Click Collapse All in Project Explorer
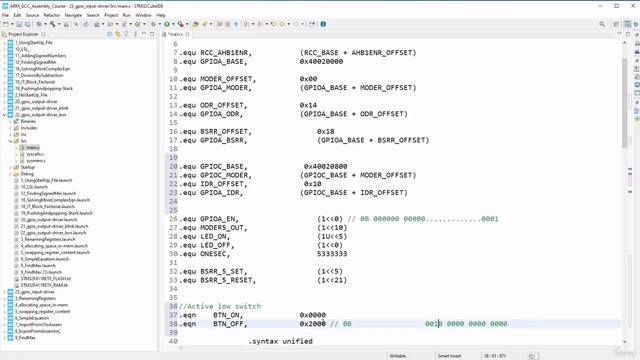 [110, 34]
